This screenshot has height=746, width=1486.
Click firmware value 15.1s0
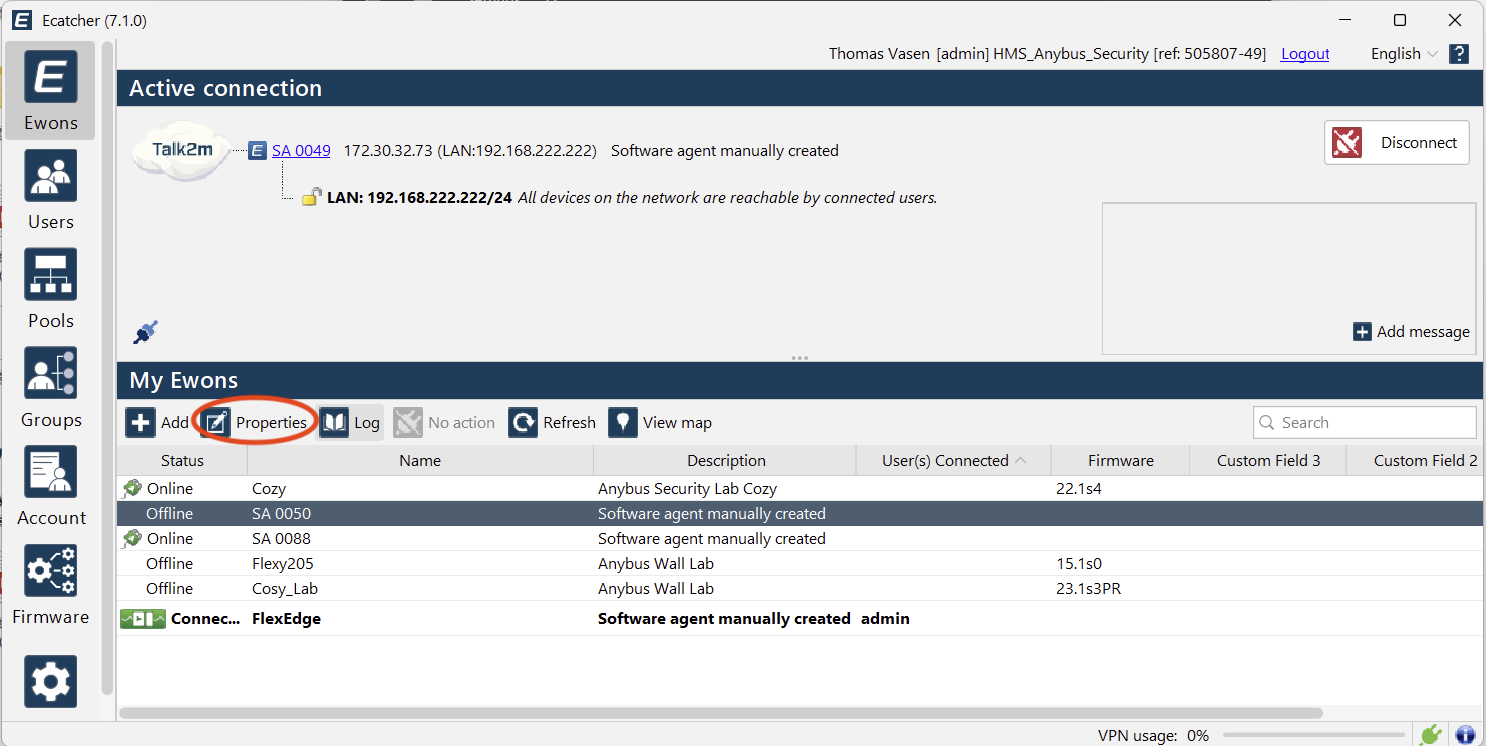point(1079,564)
